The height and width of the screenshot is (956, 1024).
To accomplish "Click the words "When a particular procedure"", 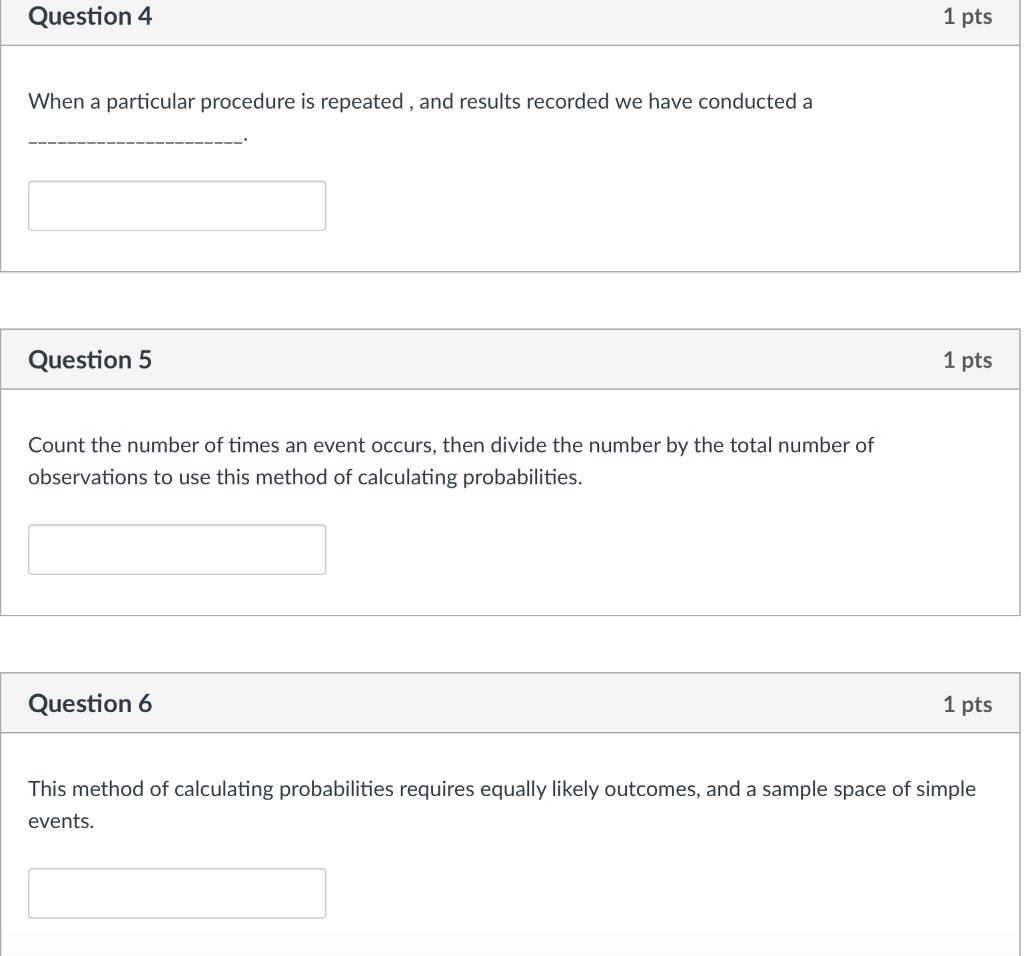I will (x=142, y=102).
